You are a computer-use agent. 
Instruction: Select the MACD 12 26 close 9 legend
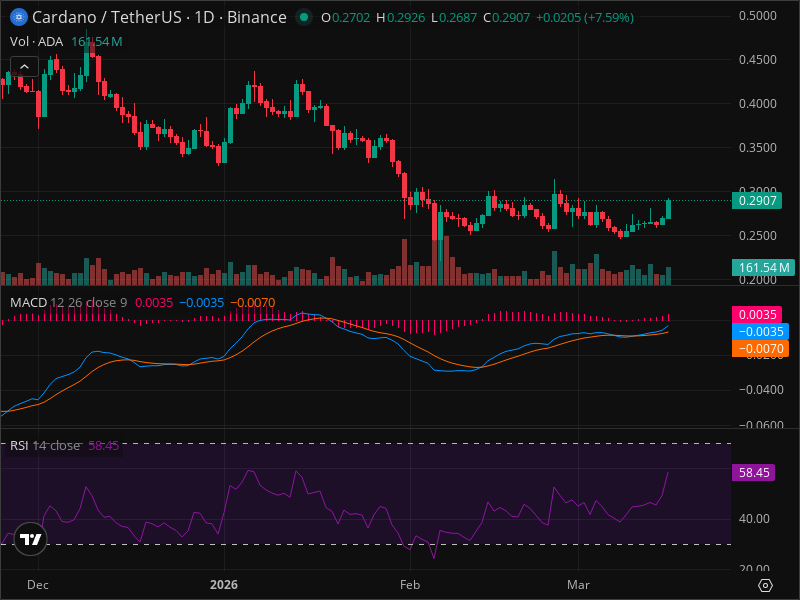(69, 303)
